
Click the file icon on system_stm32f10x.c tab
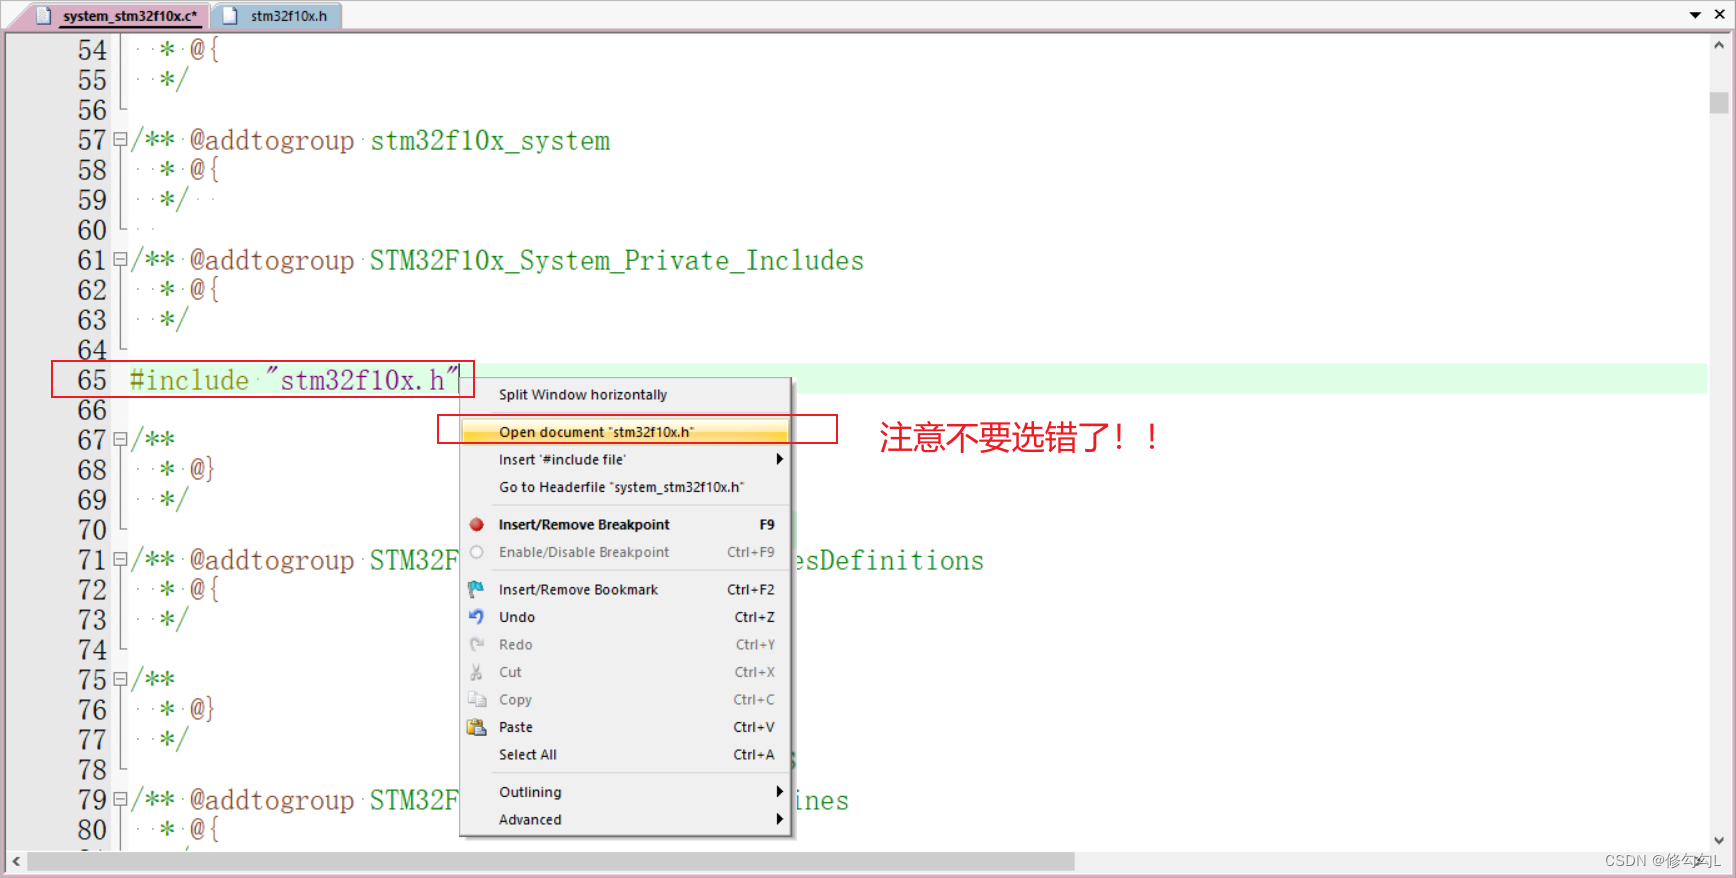[x=43, y=15]
